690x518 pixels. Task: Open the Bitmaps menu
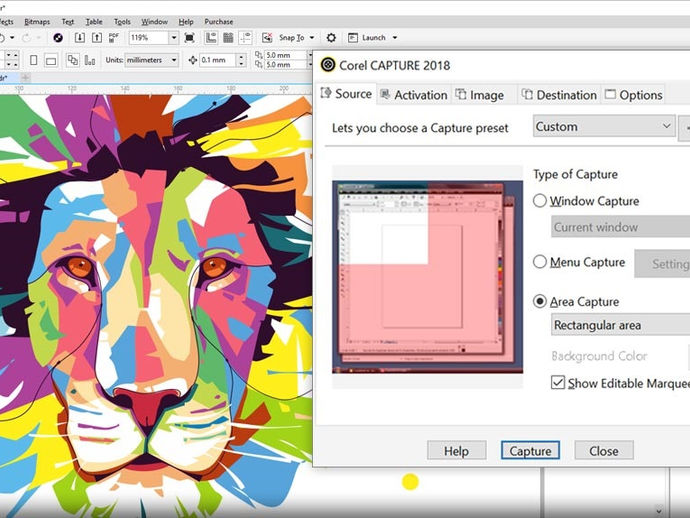pyautogui.click(x=37, y=22)
